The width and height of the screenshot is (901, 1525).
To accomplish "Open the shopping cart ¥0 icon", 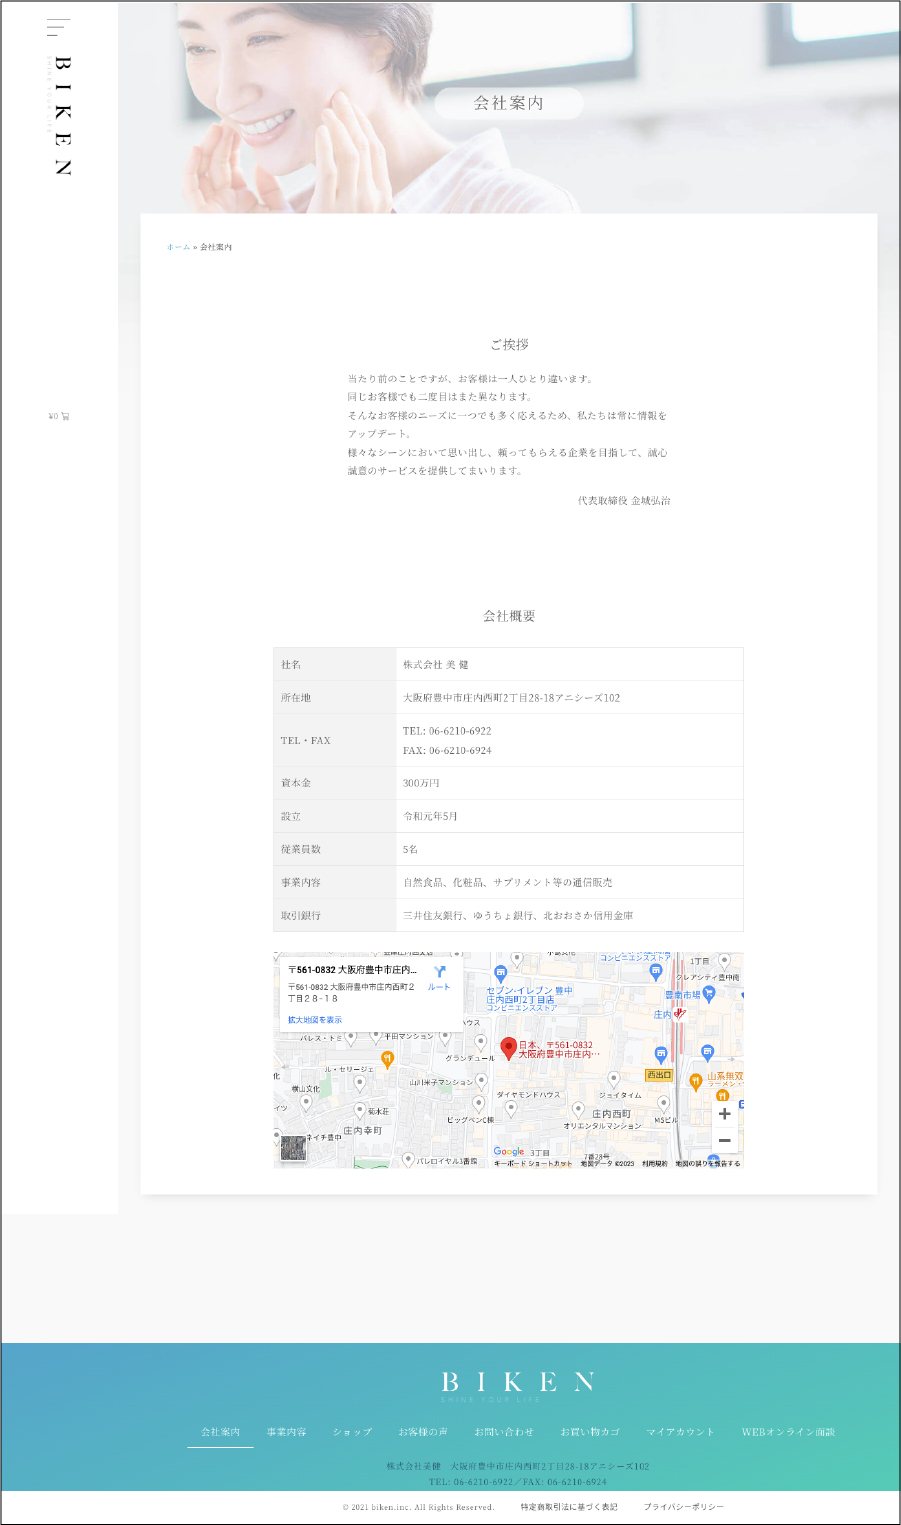I will [59, 416].
